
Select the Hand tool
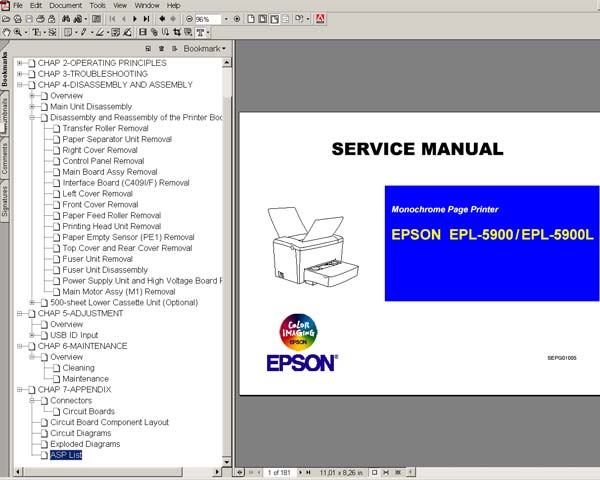pos(6,33)
